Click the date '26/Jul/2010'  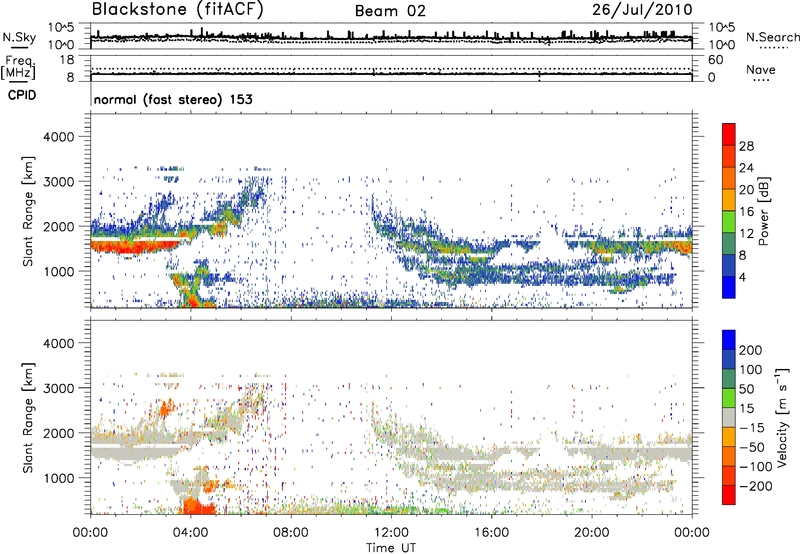pyautogui.click(x=642, y=10)
